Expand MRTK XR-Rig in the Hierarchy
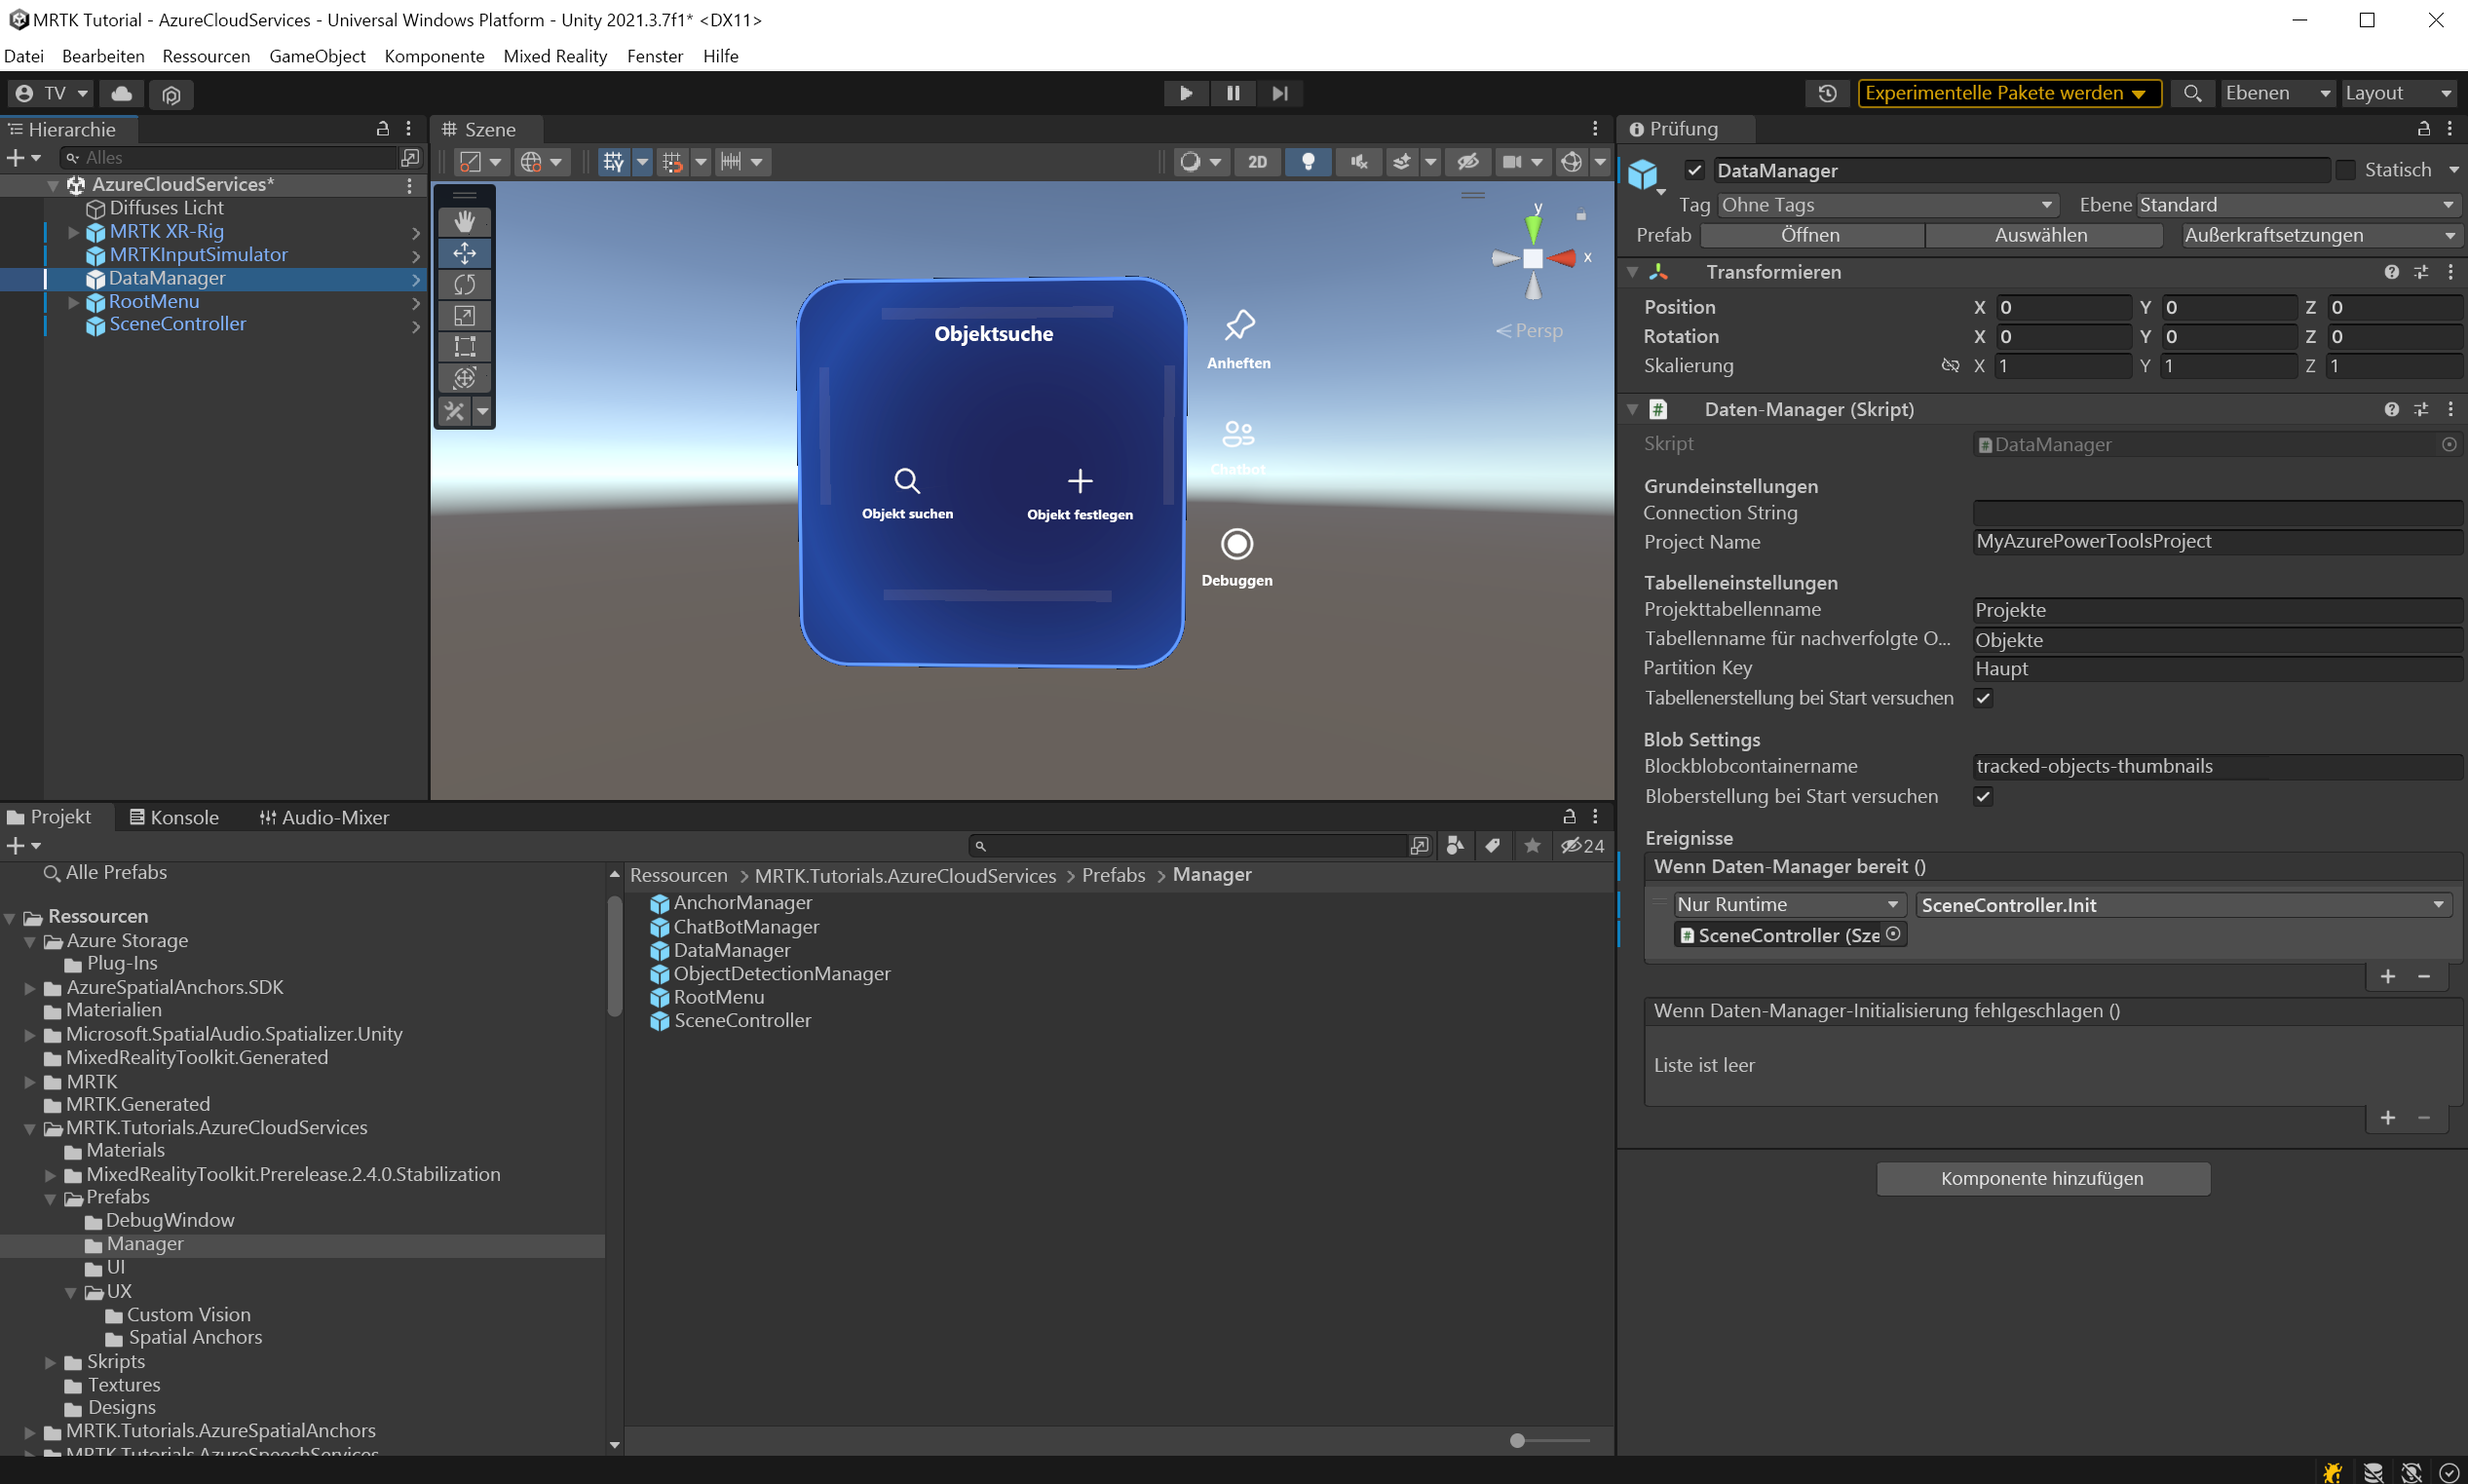 point(71,231)
